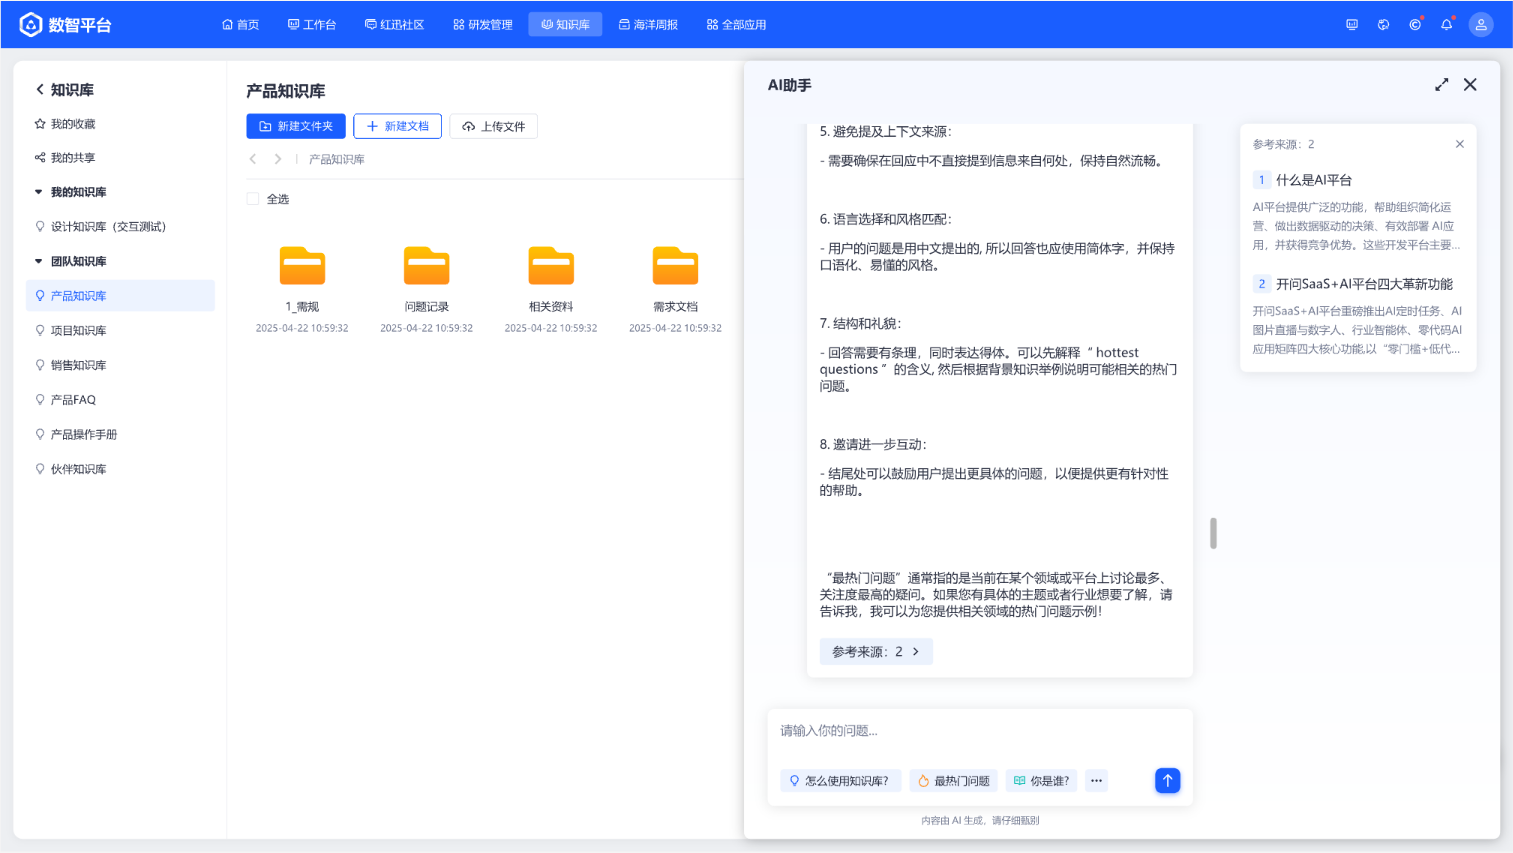Screen dimensions: 1513x853
Task: Select 伙伴知识库 in sidebar
Action: coord(120,469)
